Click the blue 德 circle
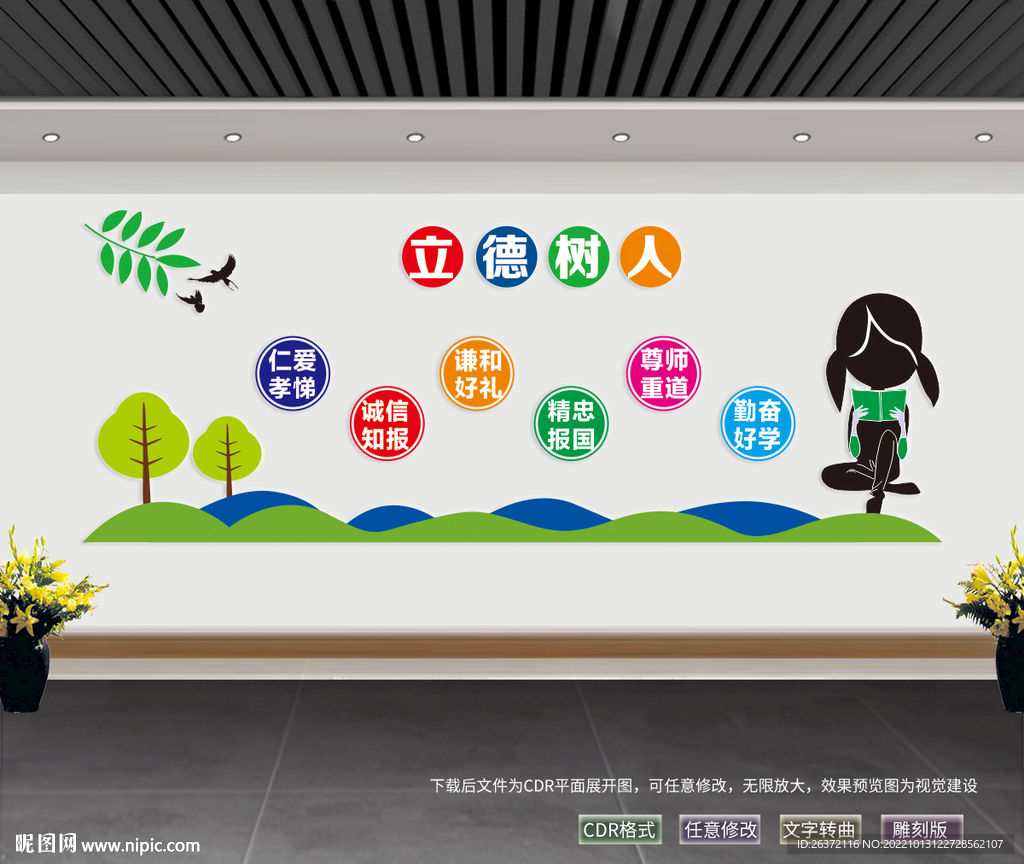 [x=506, y=257]
